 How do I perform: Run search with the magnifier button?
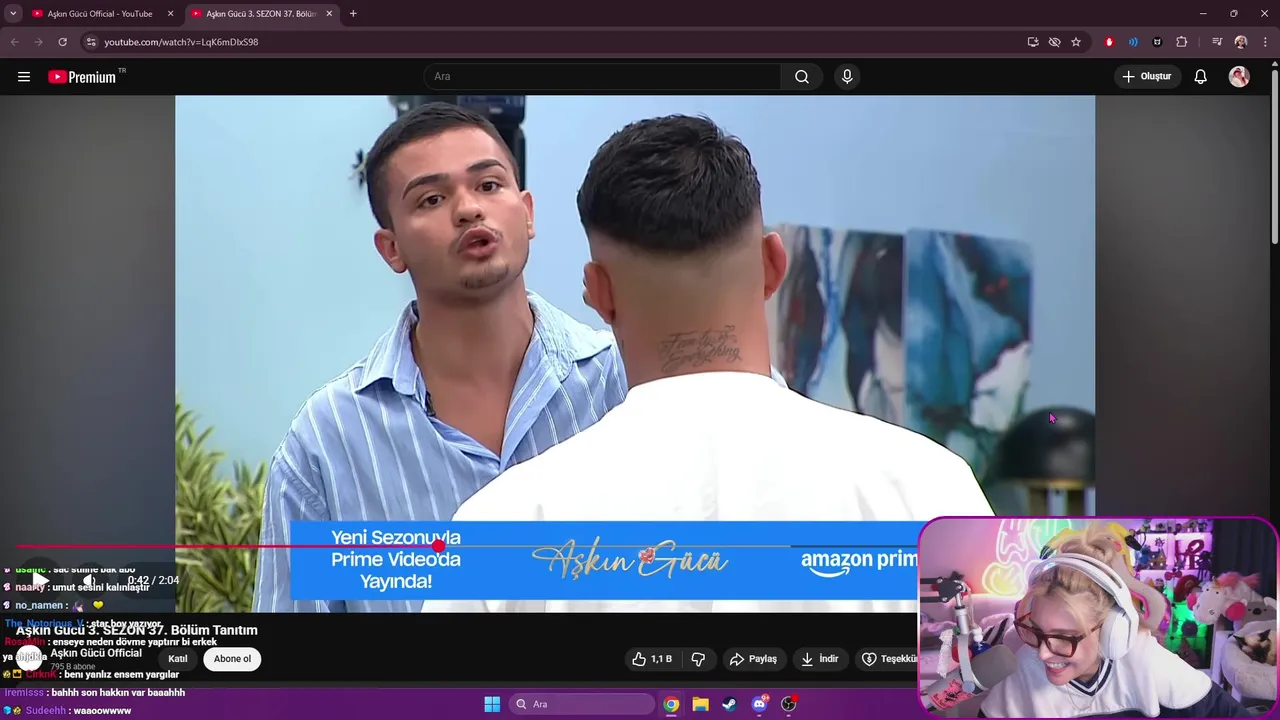pyautogui.click(x=802, y=77)
